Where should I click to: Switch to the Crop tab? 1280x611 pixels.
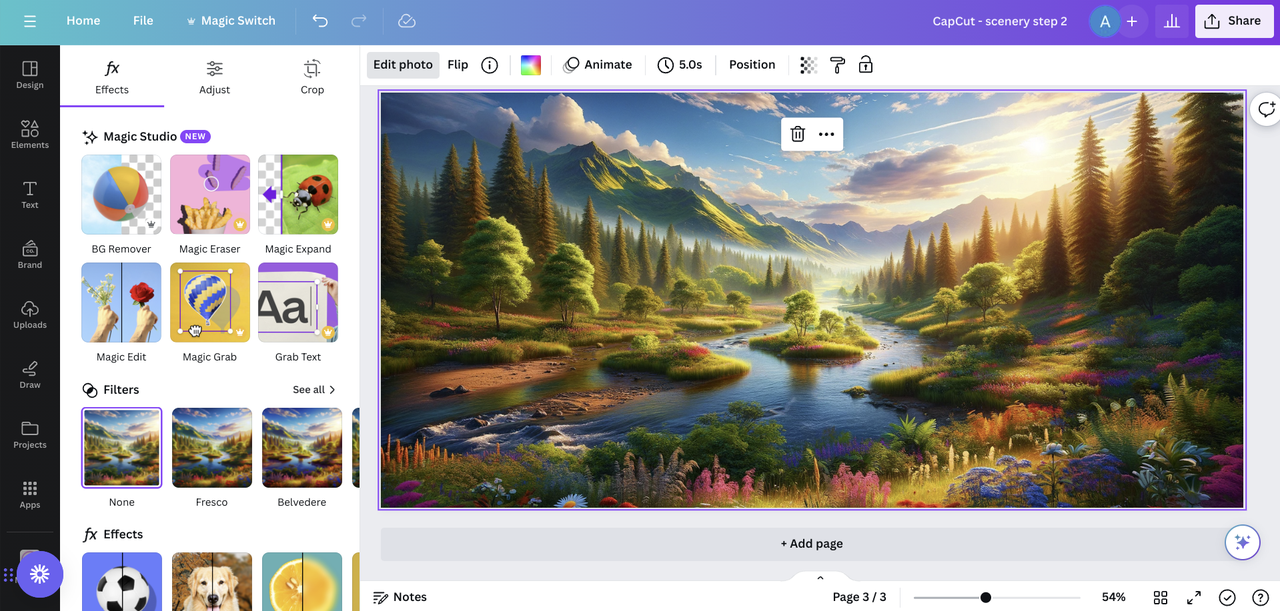click(312, 77)
